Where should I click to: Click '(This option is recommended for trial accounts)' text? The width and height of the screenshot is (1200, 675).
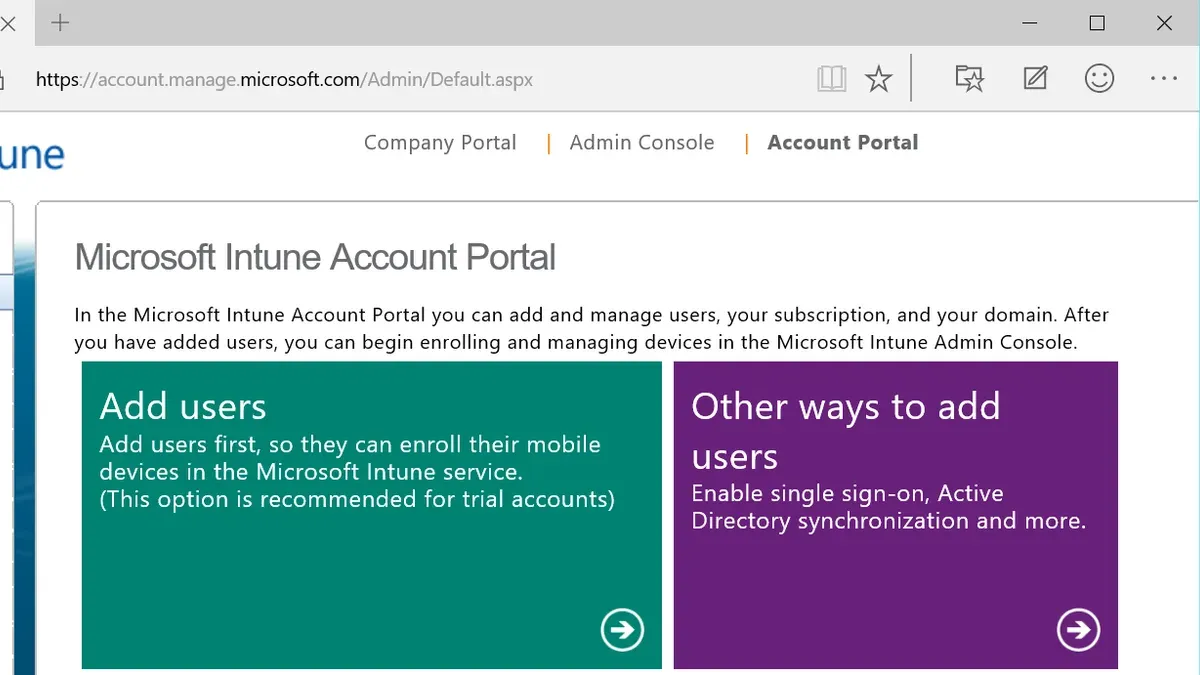tap(357, 499)
